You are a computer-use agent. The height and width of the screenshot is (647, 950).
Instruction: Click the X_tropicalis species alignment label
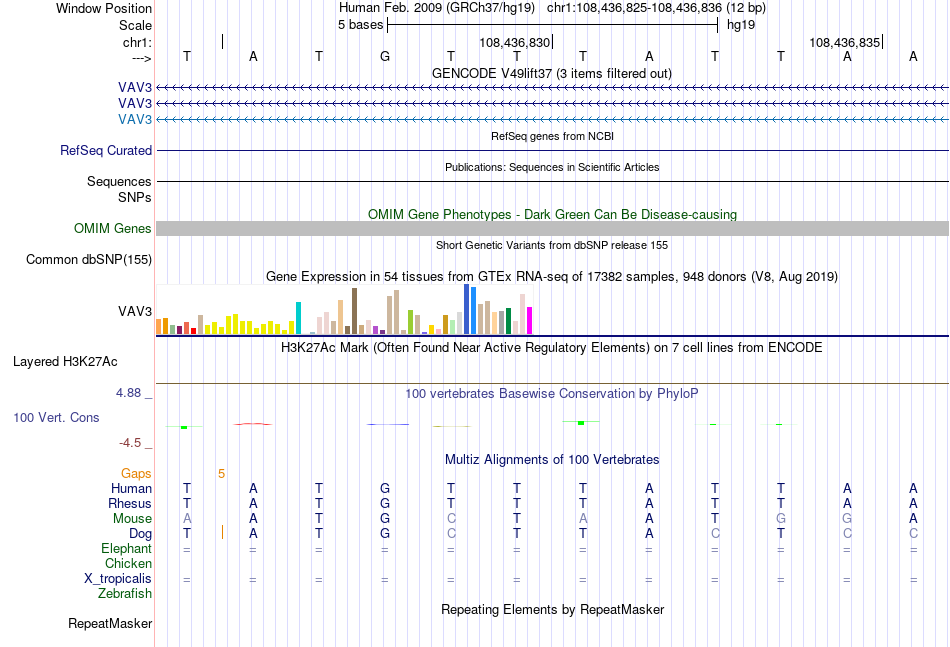click(118, 579)
